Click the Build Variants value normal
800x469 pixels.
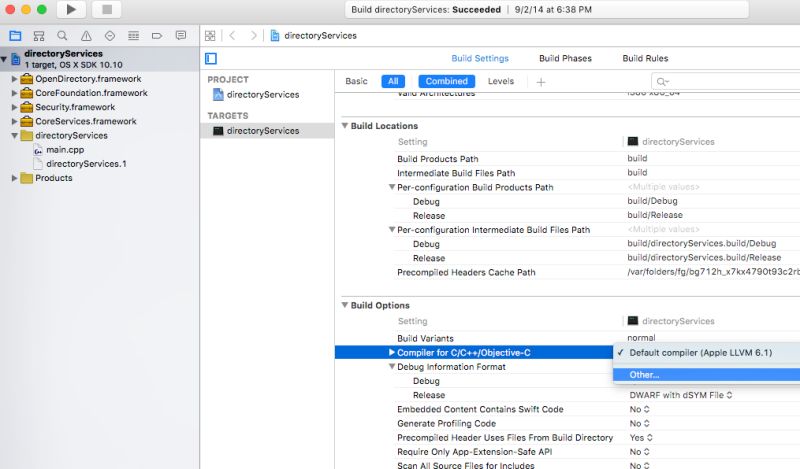641,338
